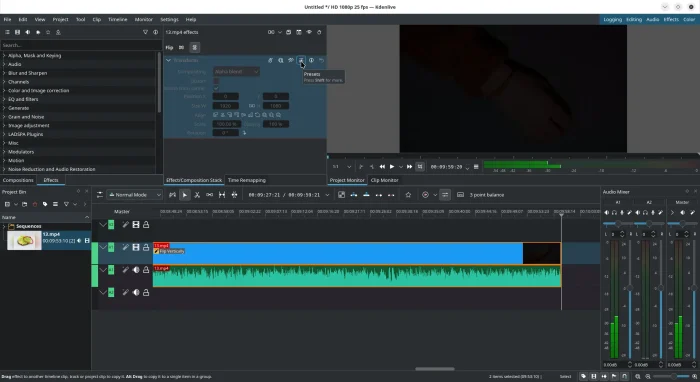Click the overwrite clip zone icon
700x382 pixels.
click(x=367, y=195)
